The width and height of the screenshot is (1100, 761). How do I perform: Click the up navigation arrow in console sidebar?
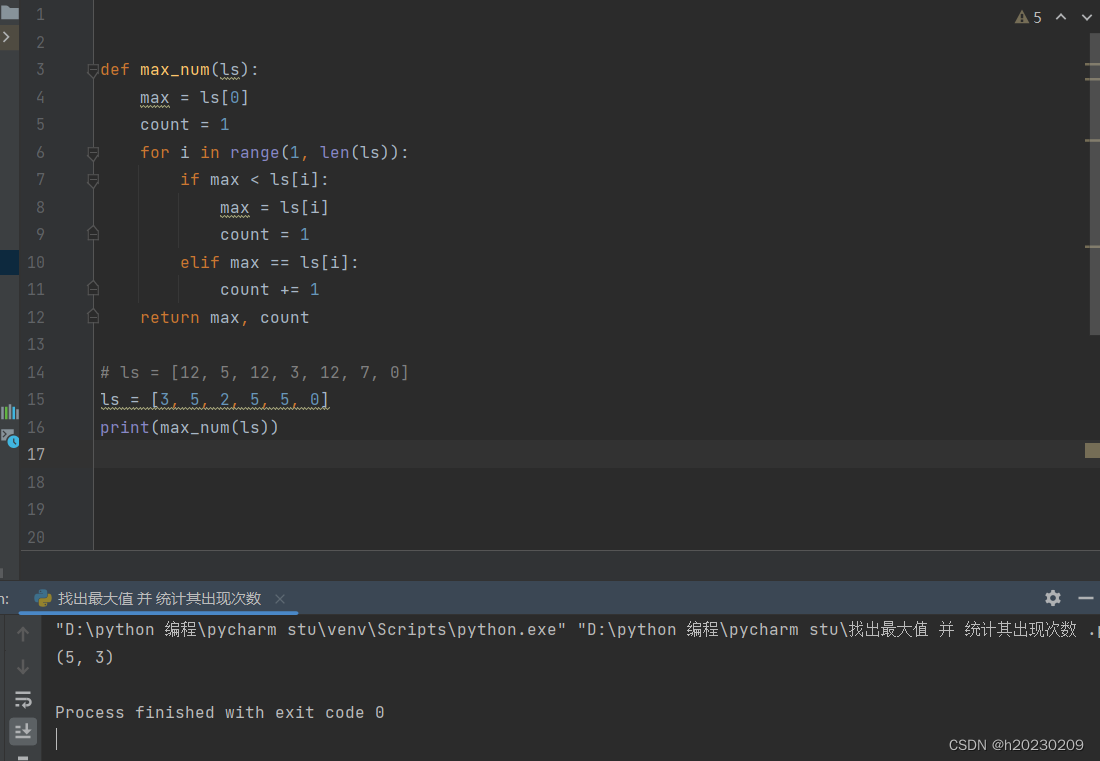[23, 633]
